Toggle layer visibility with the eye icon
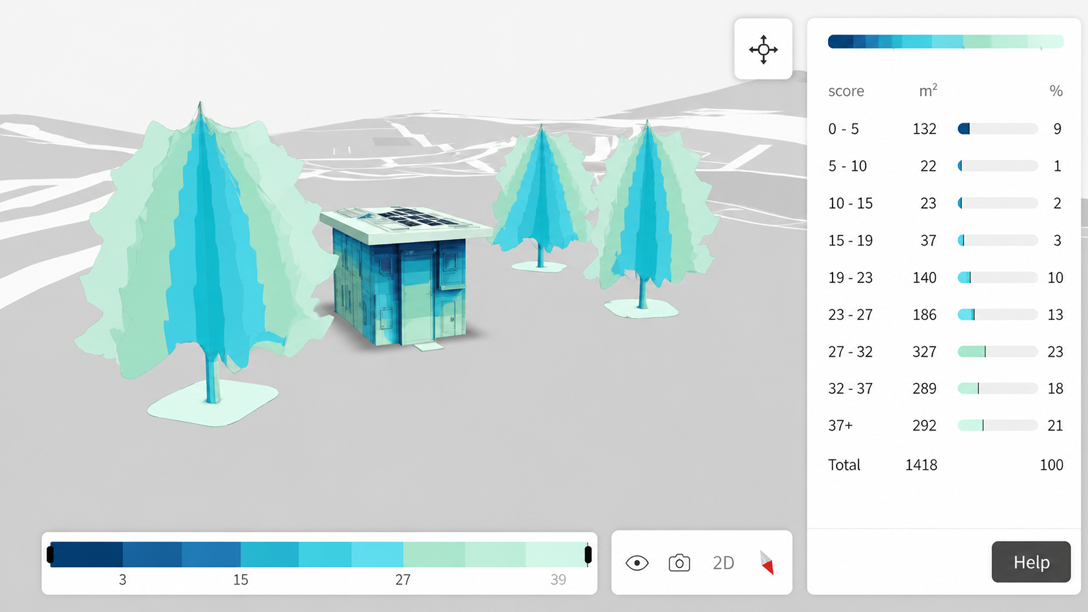The image size is (1088, 612). pyautogui.click(x=637, y=563)
